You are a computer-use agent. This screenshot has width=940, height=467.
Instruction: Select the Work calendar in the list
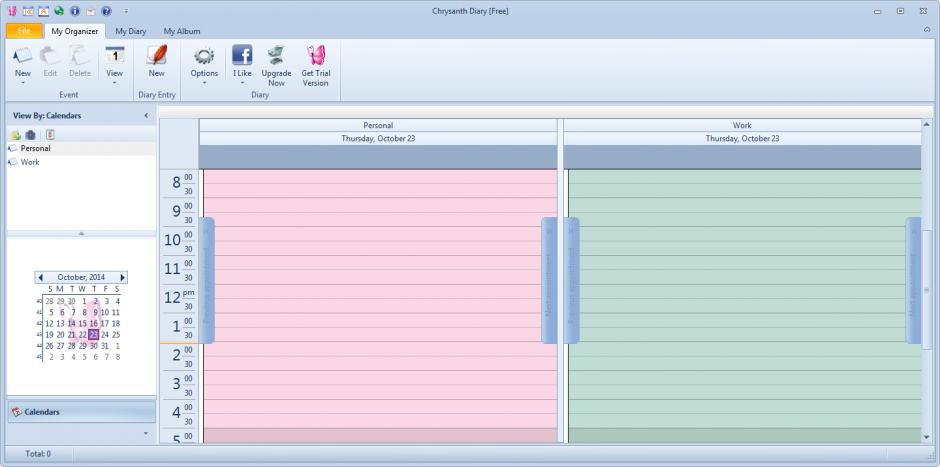[x=81, y=162]
